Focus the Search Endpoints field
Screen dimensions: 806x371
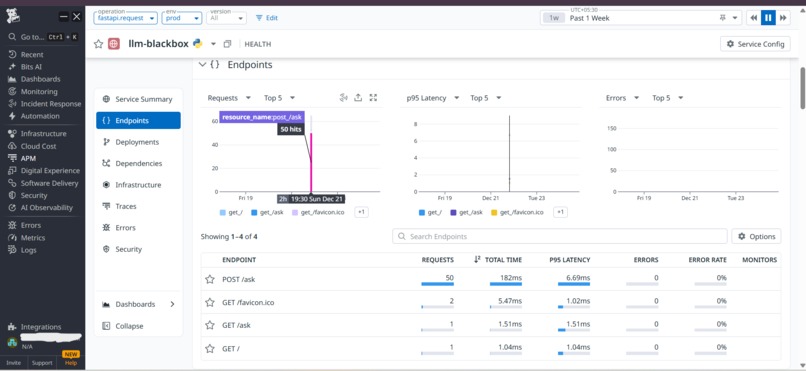pos(560,236)
